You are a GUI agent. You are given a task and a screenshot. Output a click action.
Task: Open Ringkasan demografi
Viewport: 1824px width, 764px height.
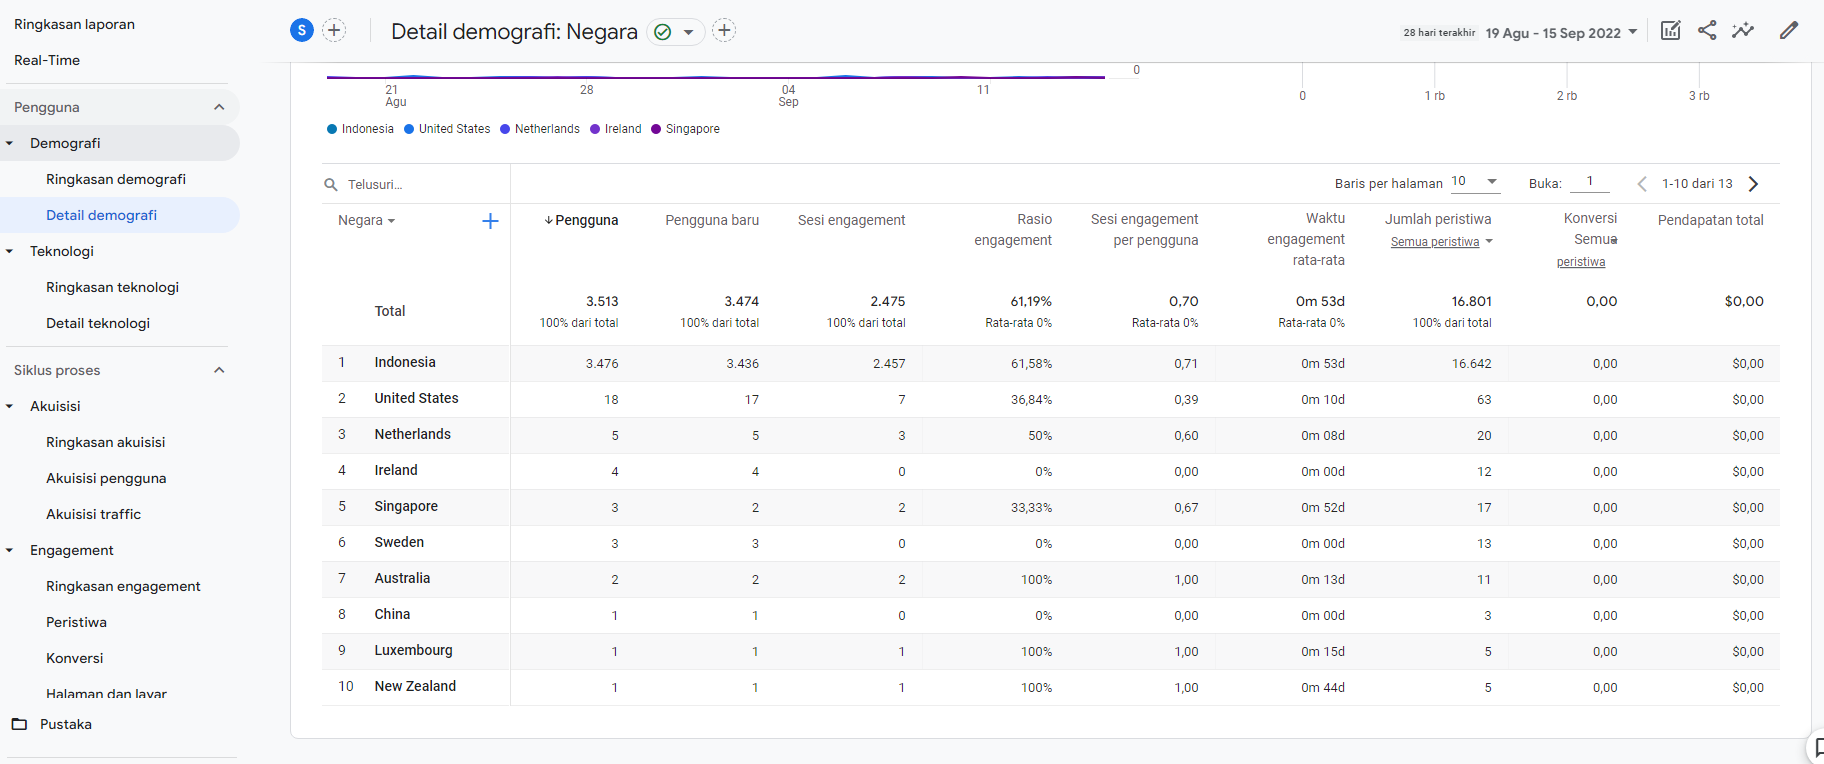[116, 179]
